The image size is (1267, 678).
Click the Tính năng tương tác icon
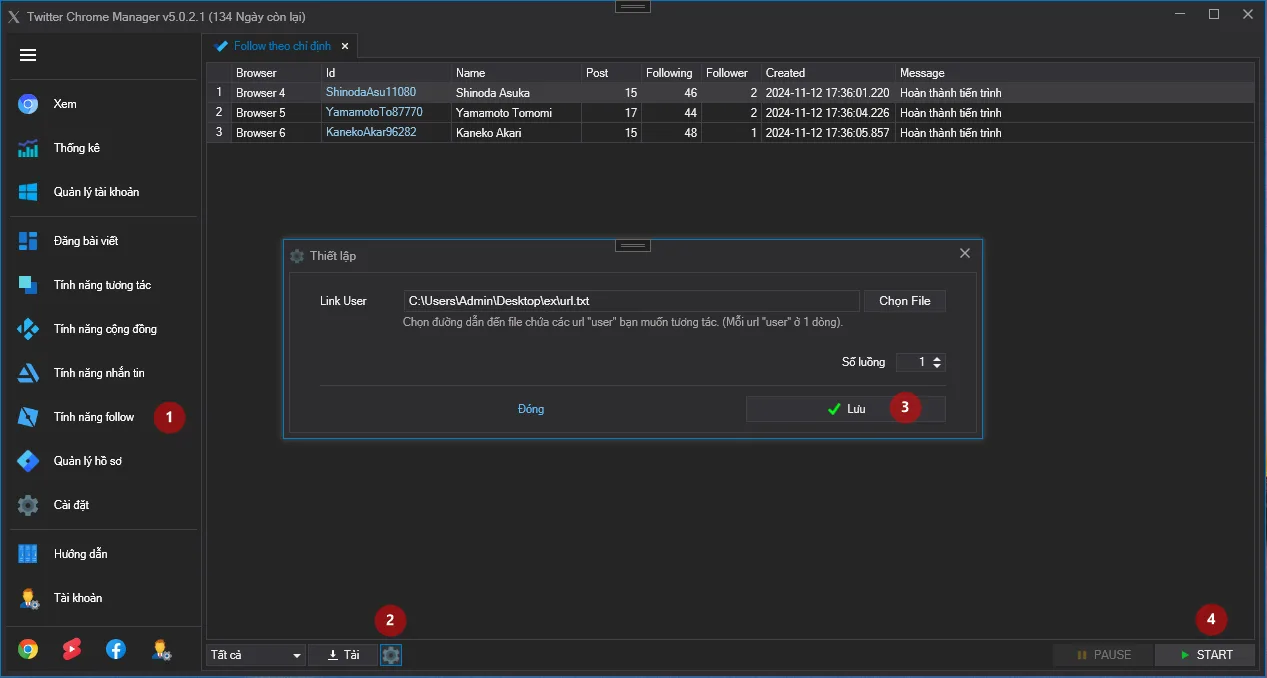[28, 285]
